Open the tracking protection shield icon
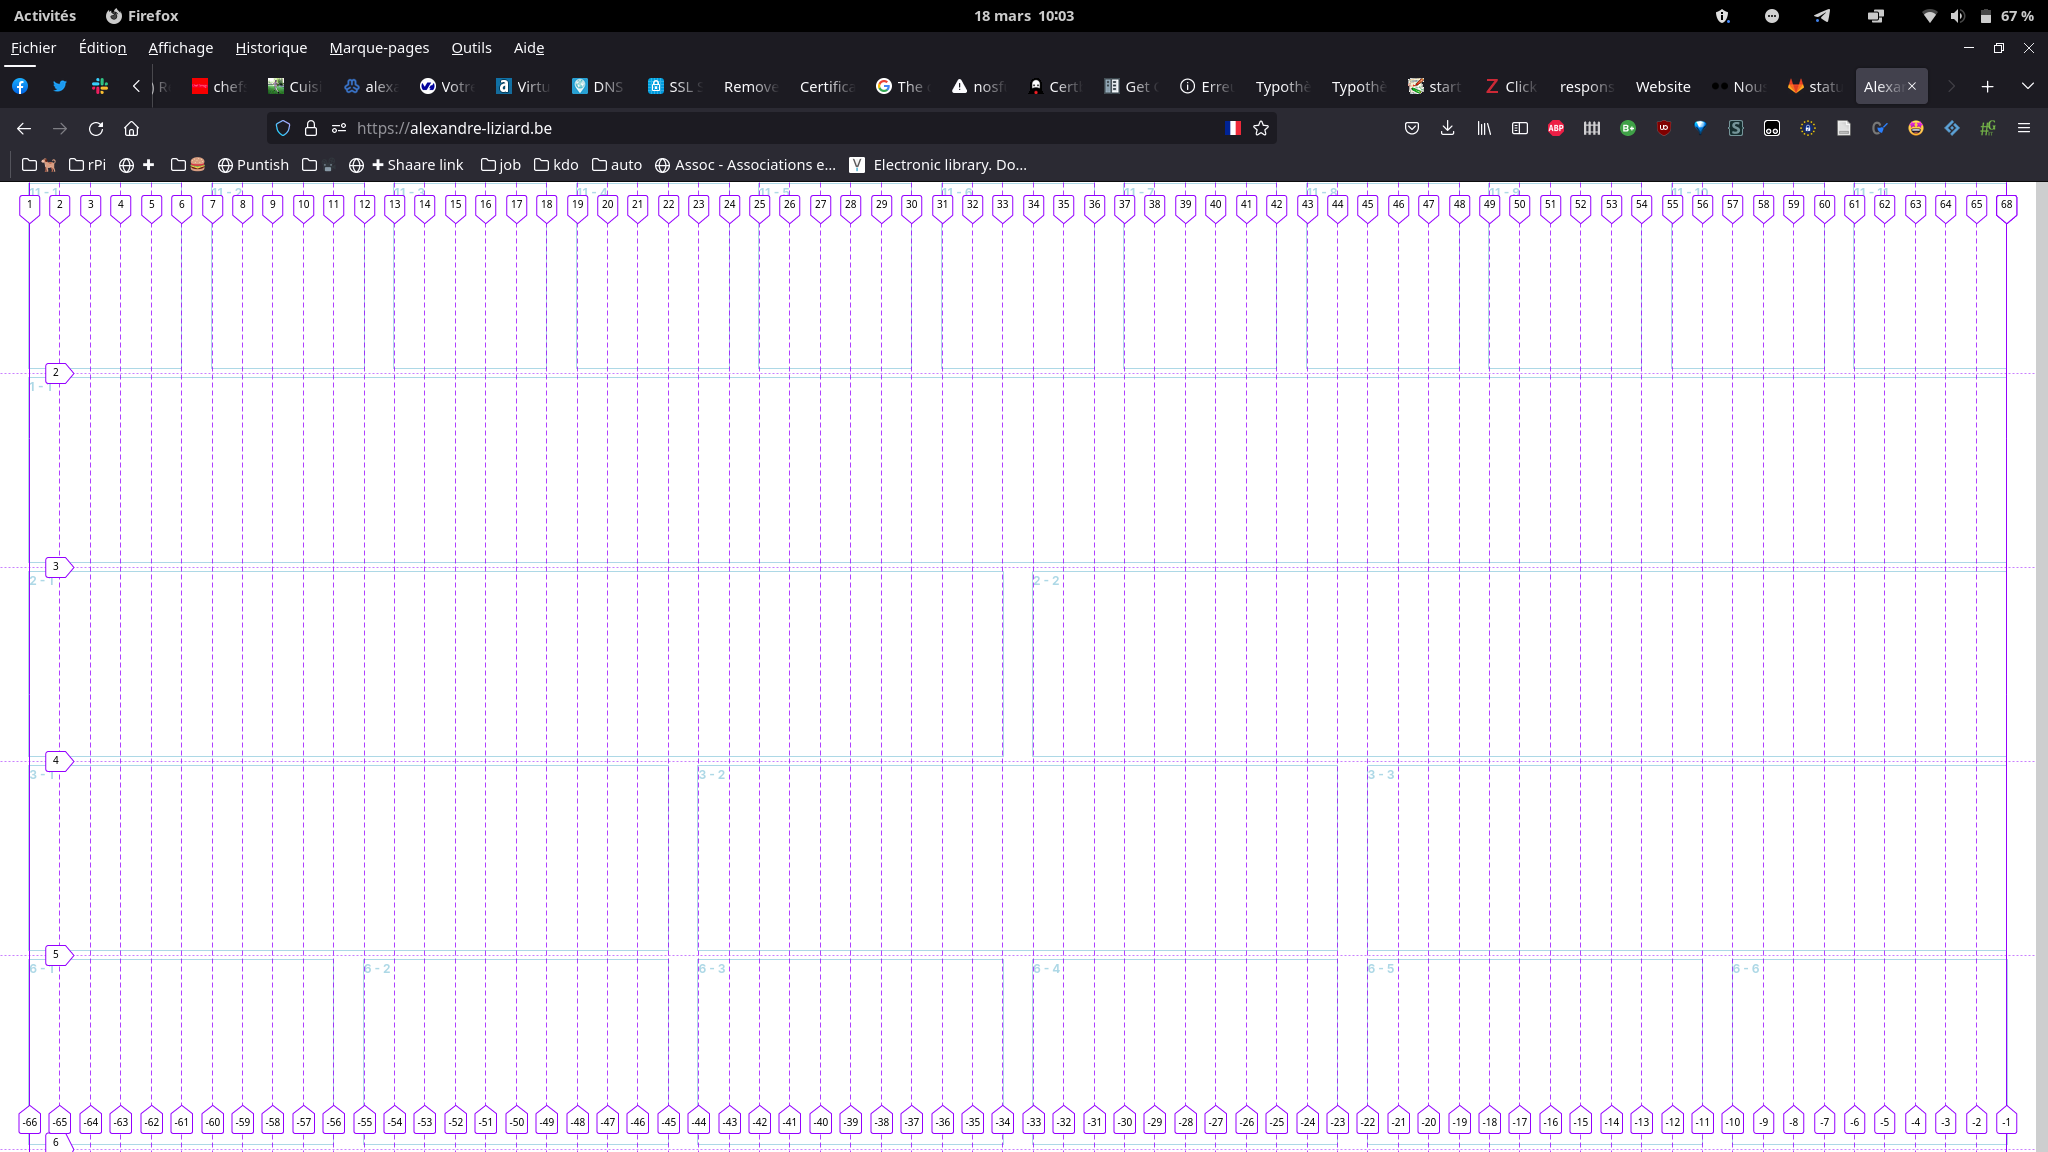 (283, 128)
